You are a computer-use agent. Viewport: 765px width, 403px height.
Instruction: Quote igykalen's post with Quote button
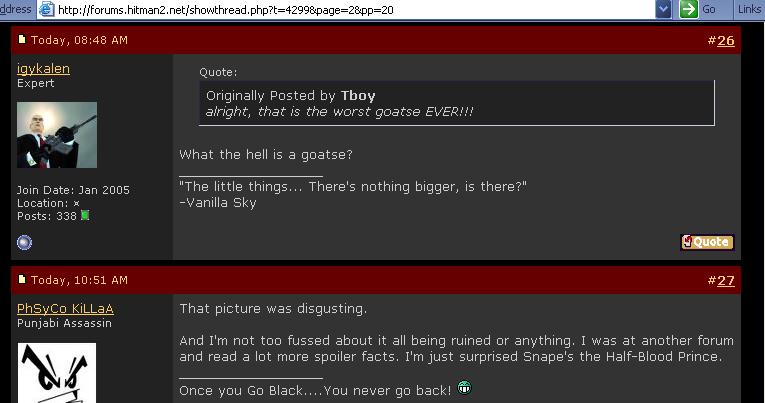pos(707,242)
